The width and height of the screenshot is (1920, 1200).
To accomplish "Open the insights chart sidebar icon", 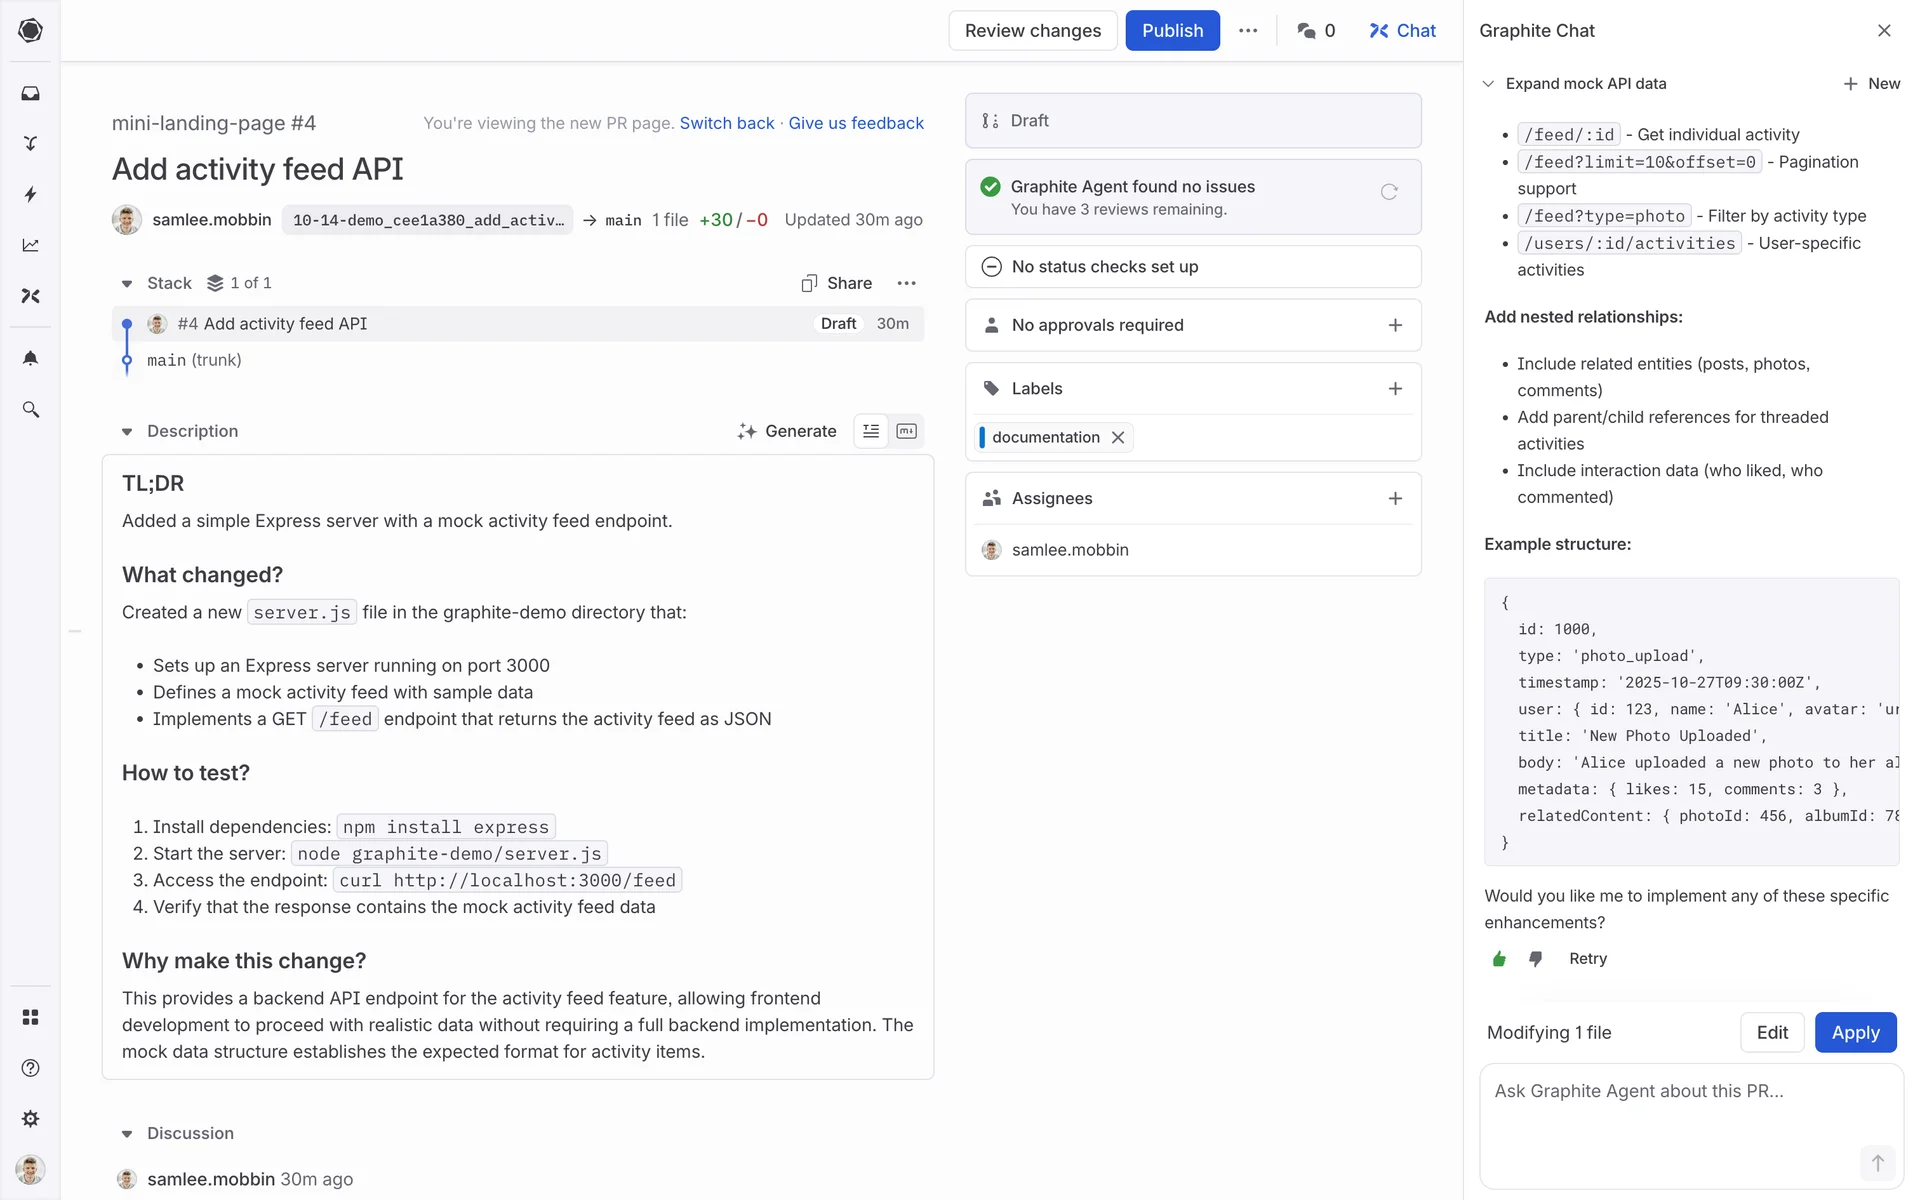I will click(30, 245).
